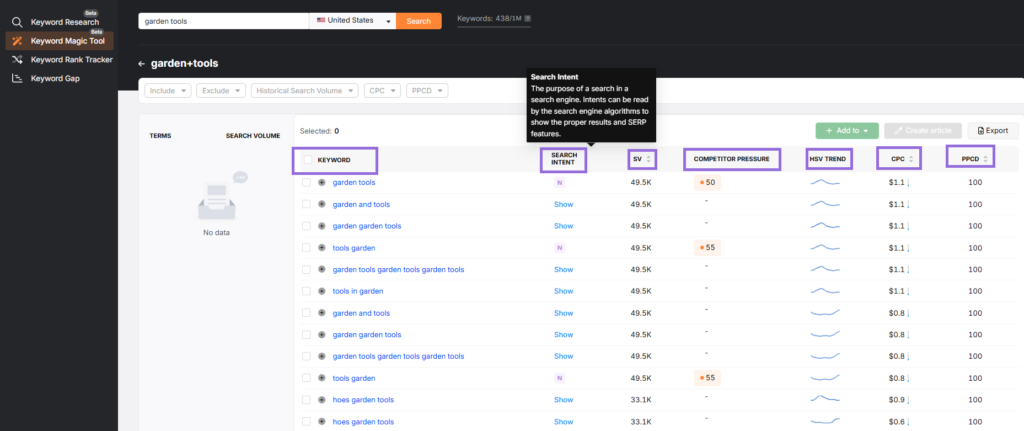The image size is (1024, 431).
Task: Click into the 'garden tools' search field
Action: point(224,21)
